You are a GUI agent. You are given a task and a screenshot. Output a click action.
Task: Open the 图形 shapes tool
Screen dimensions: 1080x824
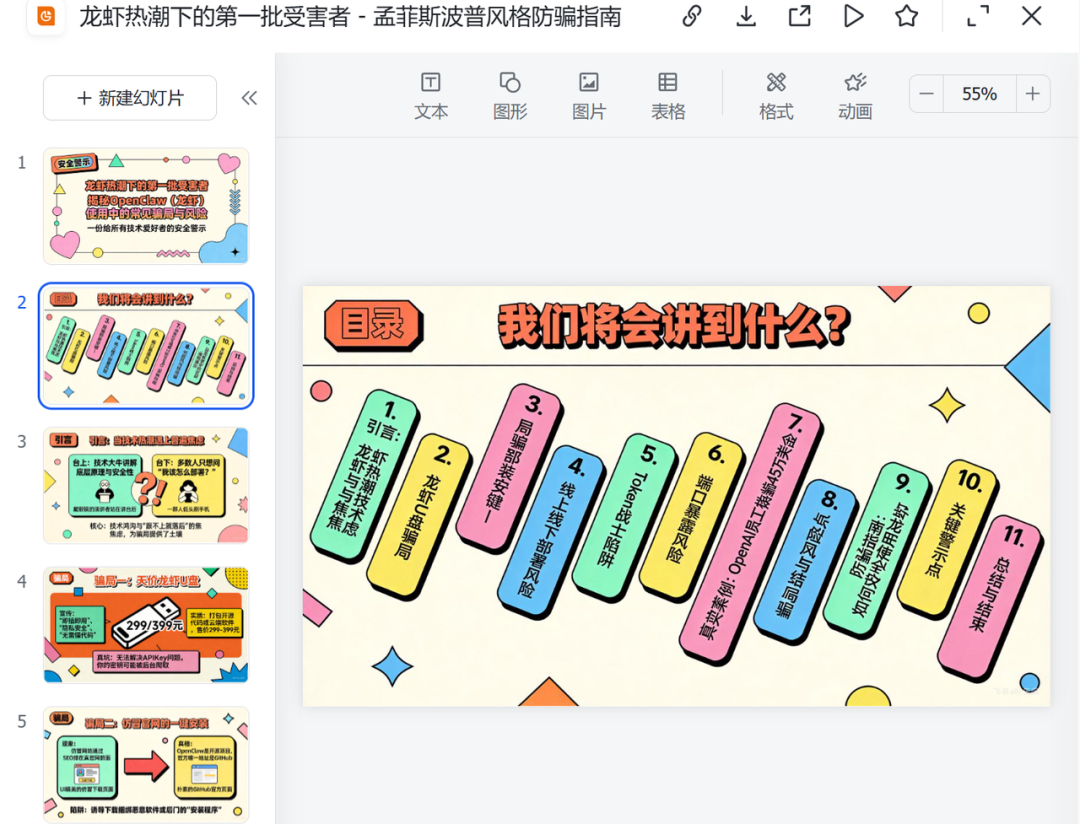point(509,95)
